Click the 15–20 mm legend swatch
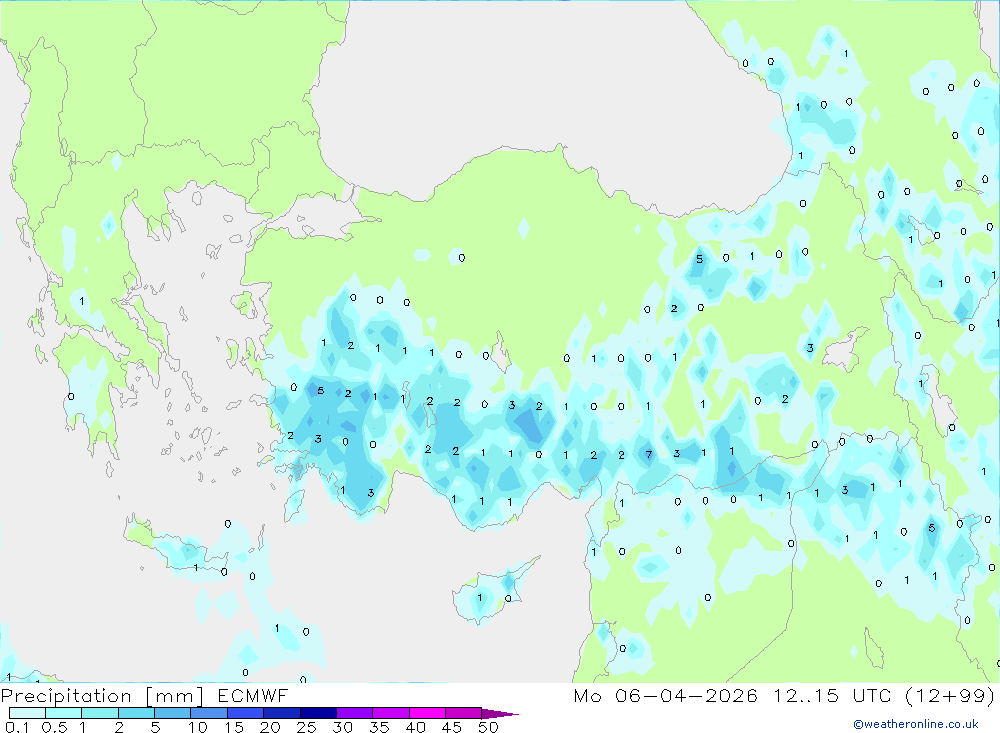Image resolution: width=1000 pixels, height=733 pixels. coord(246,713)
